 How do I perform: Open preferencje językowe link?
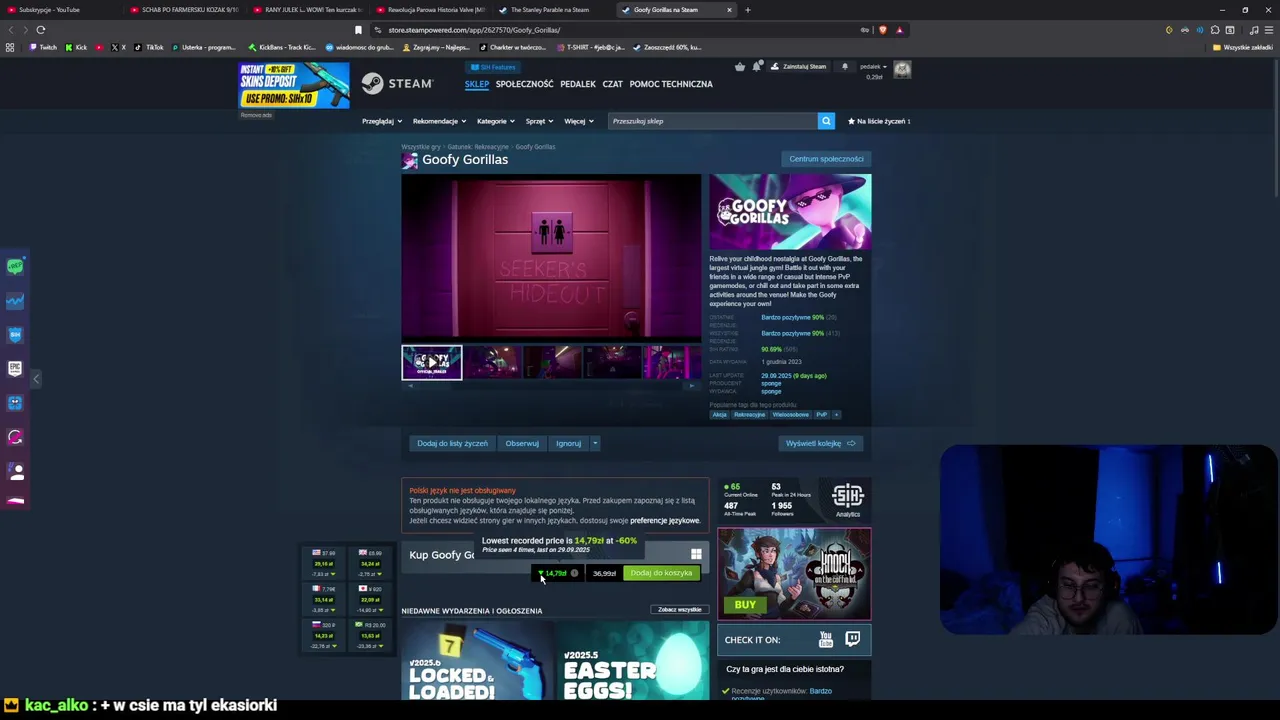click(x=665, y=521)
